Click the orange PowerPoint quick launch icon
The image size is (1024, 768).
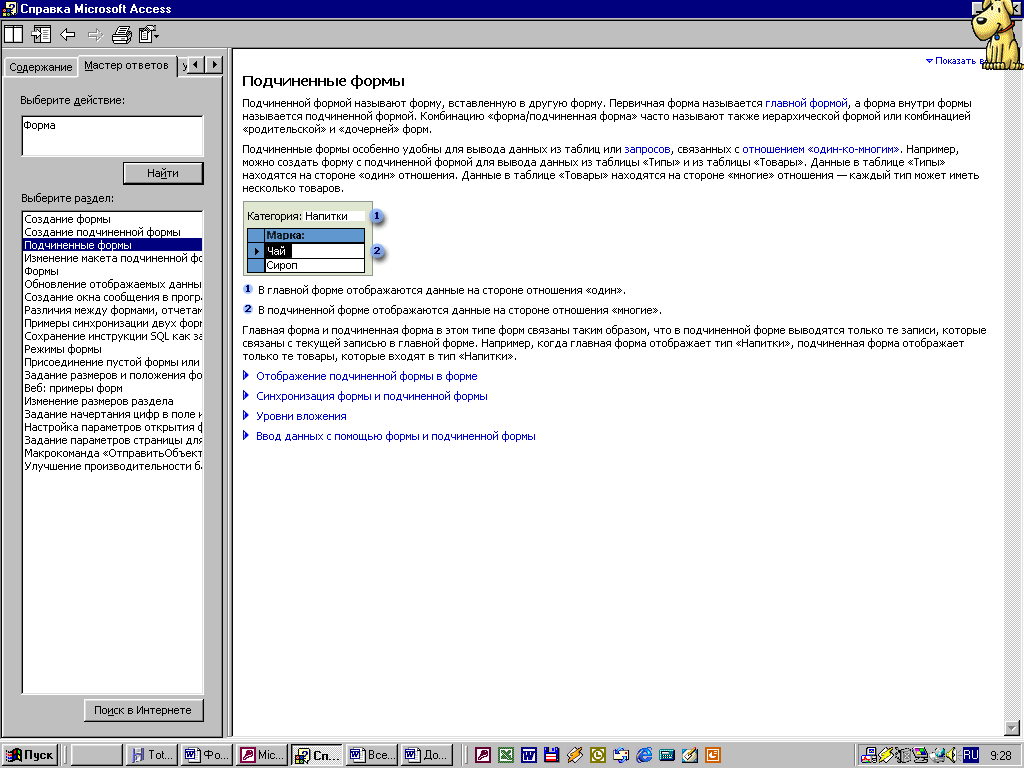point(712,755)
